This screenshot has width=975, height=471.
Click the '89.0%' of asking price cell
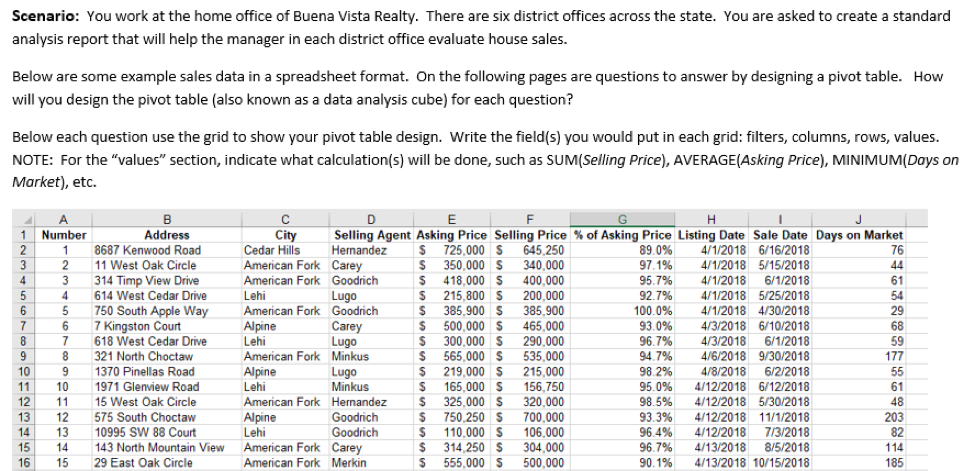622,250
